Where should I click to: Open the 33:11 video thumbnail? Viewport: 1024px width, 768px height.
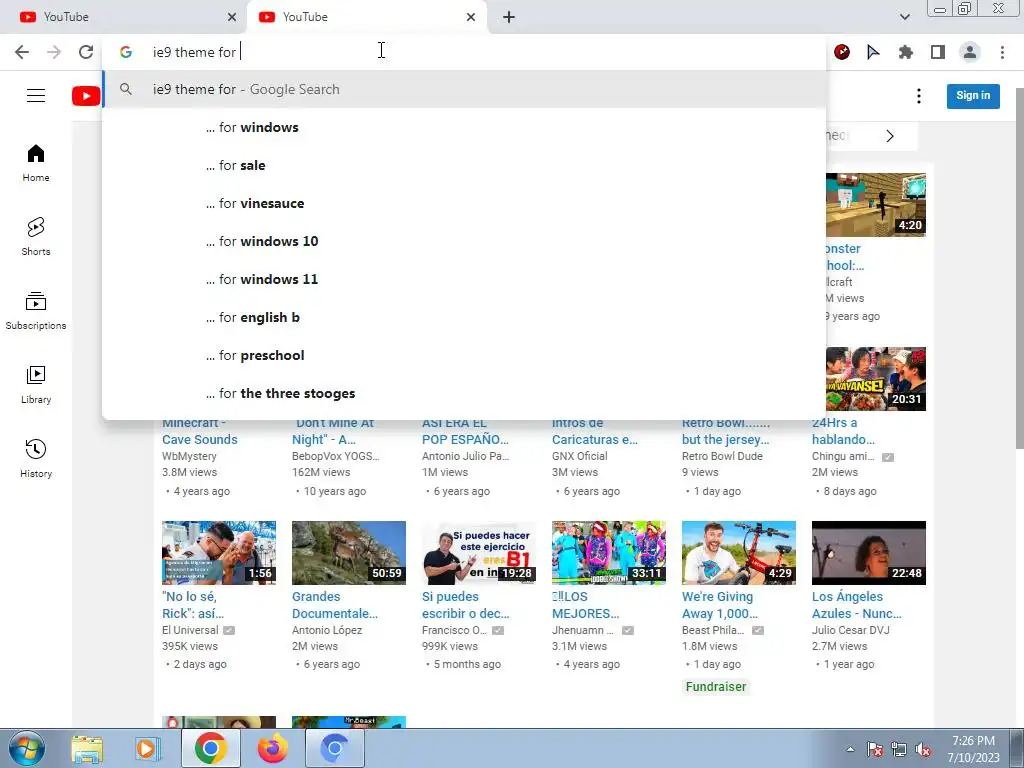tap(609, 552)
